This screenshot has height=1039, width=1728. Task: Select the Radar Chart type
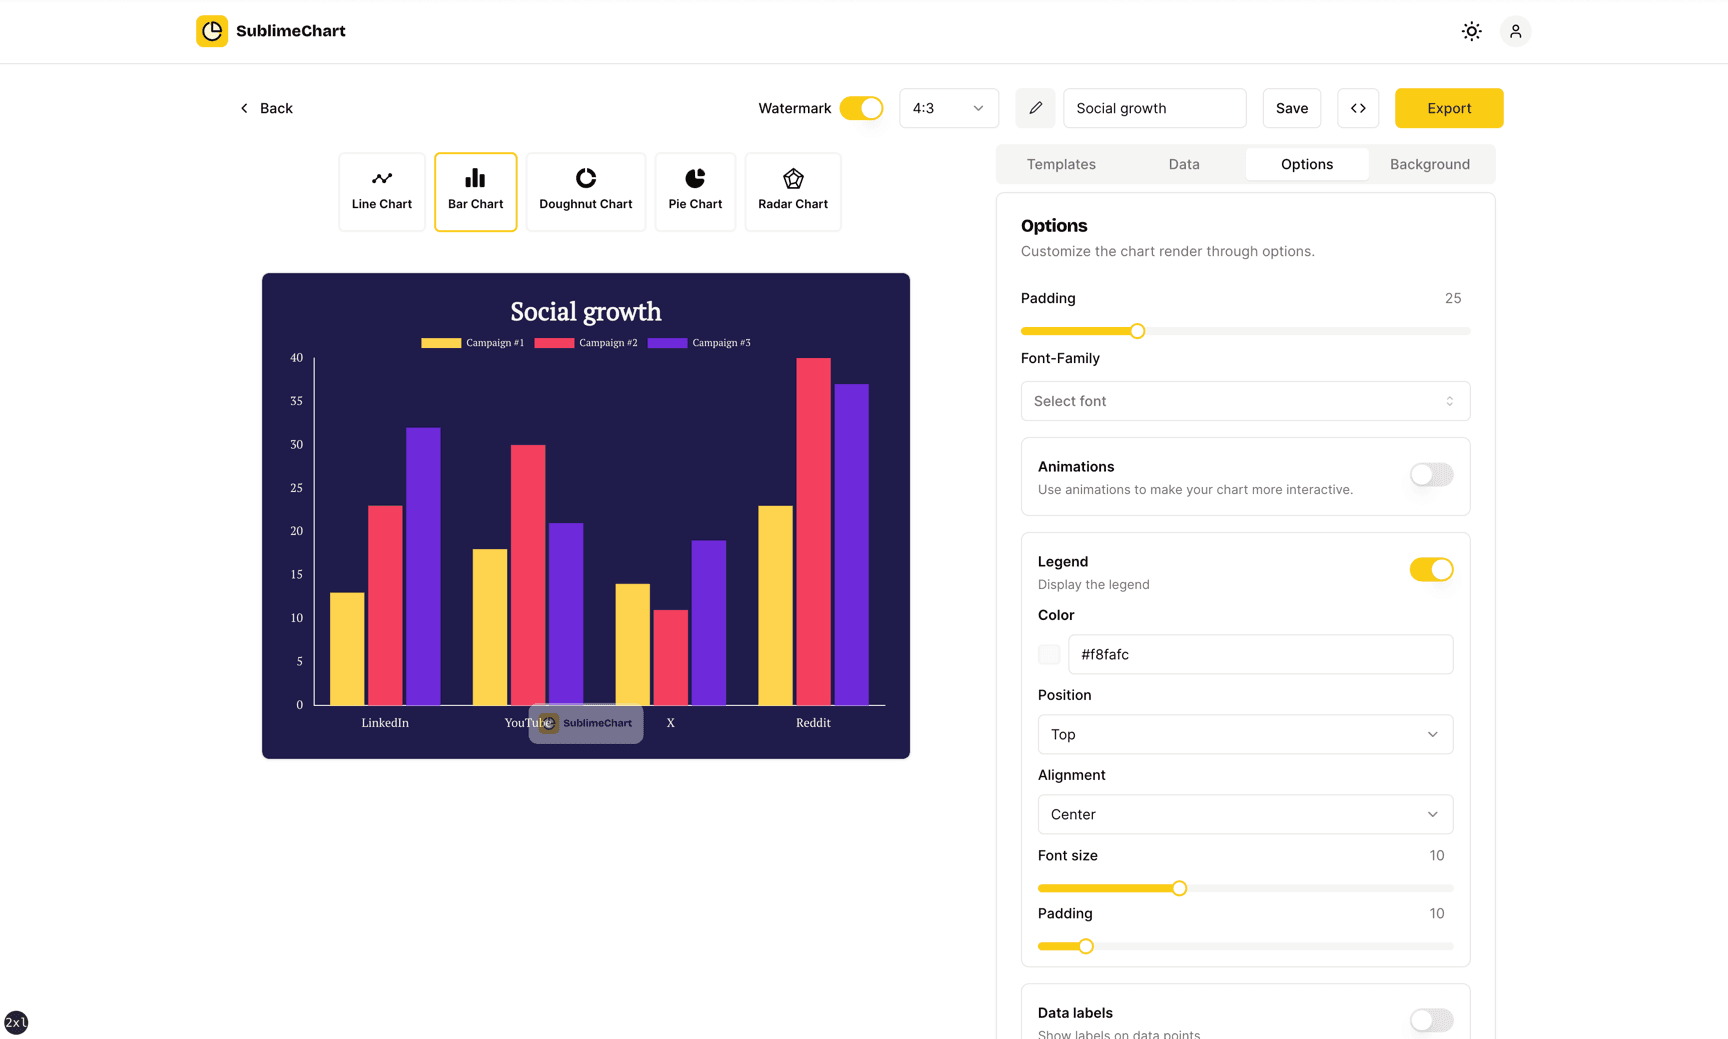(792, 191)
